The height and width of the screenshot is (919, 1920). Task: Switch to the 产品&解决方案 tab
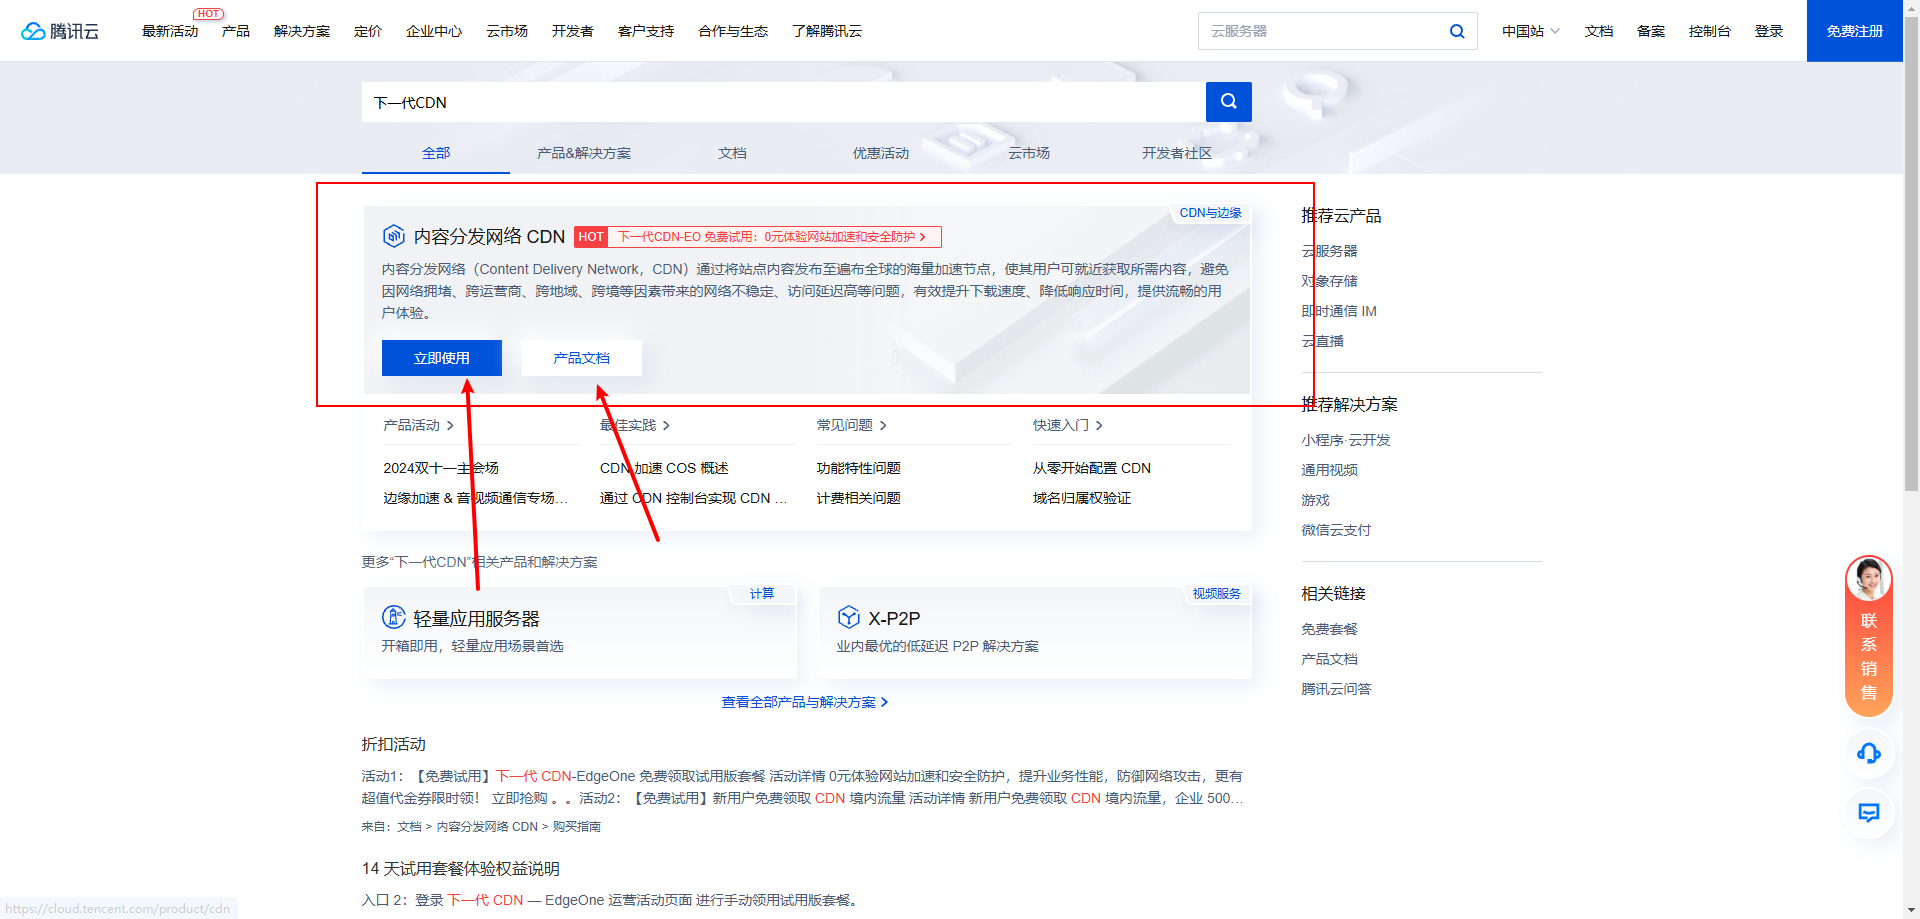point(584,153)
